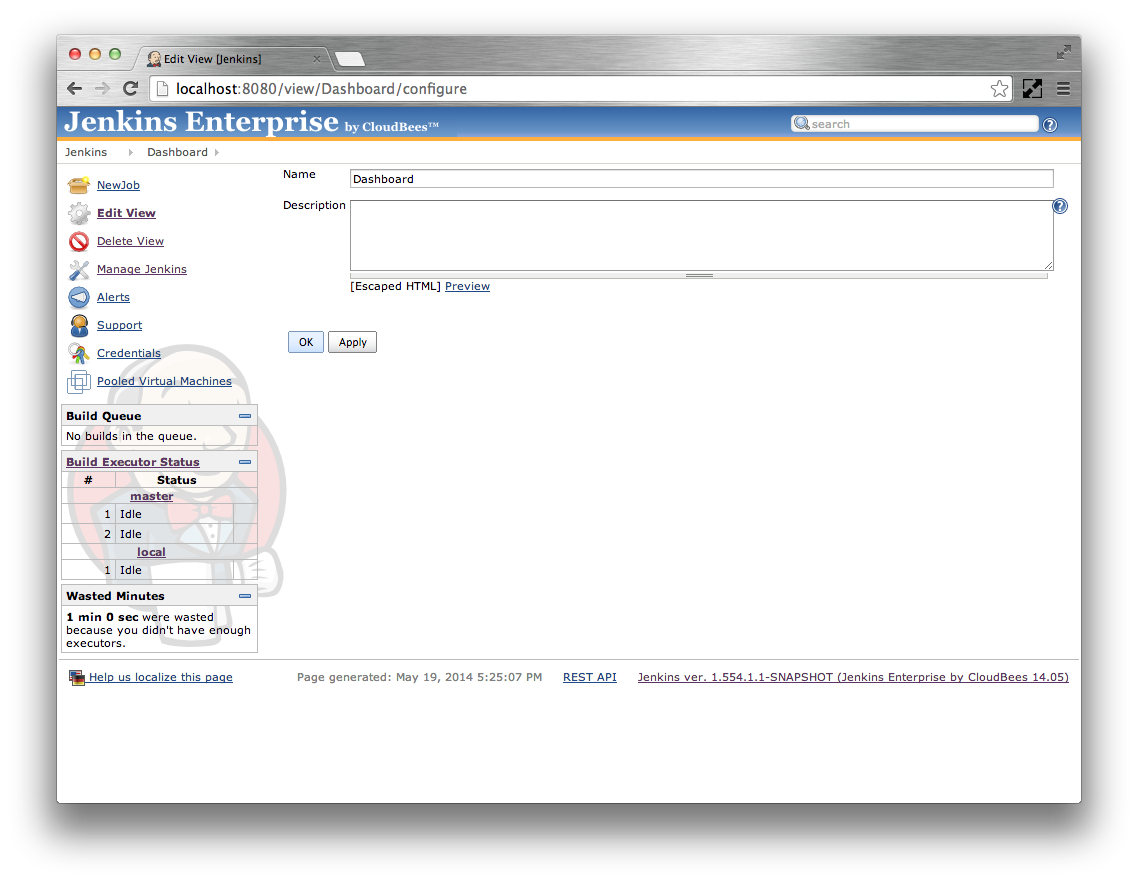
Task: Open the Dashboard breadcrumb dropdown arrow
Action: tap(216, 152)
